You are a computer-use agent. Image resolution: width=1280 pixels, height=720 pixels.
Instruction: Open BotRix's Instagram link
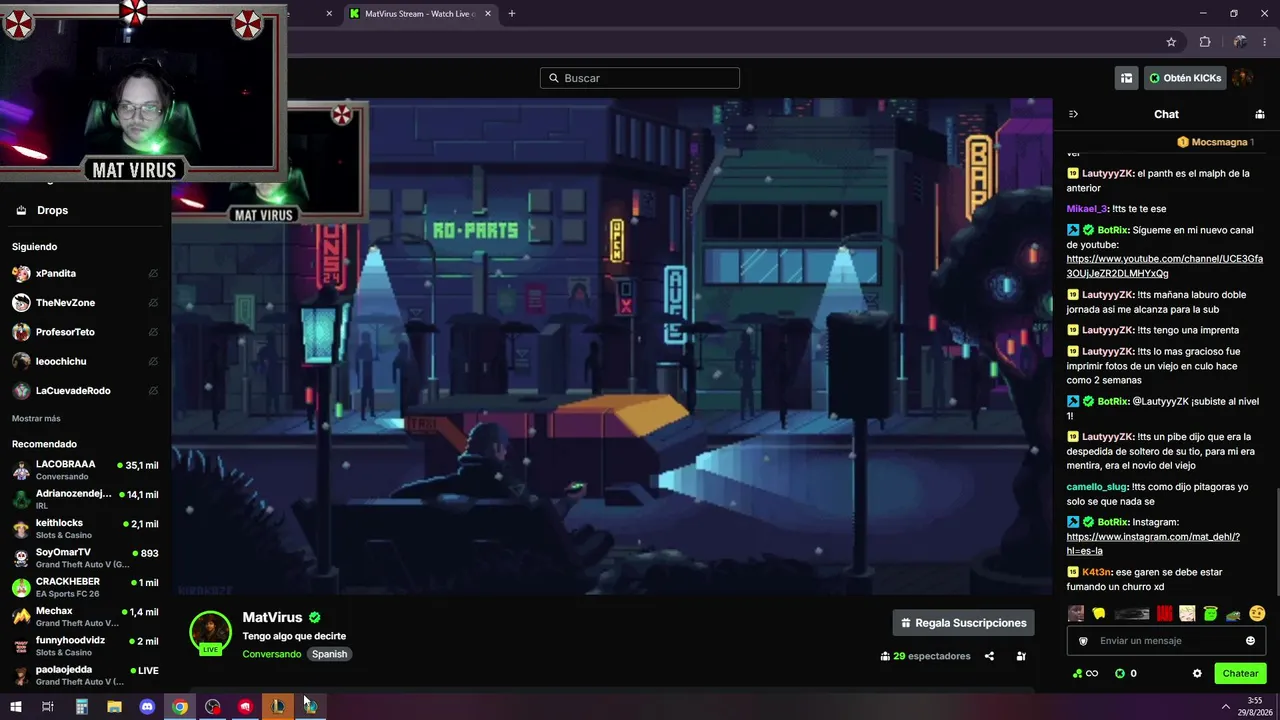click(1153, 544)
